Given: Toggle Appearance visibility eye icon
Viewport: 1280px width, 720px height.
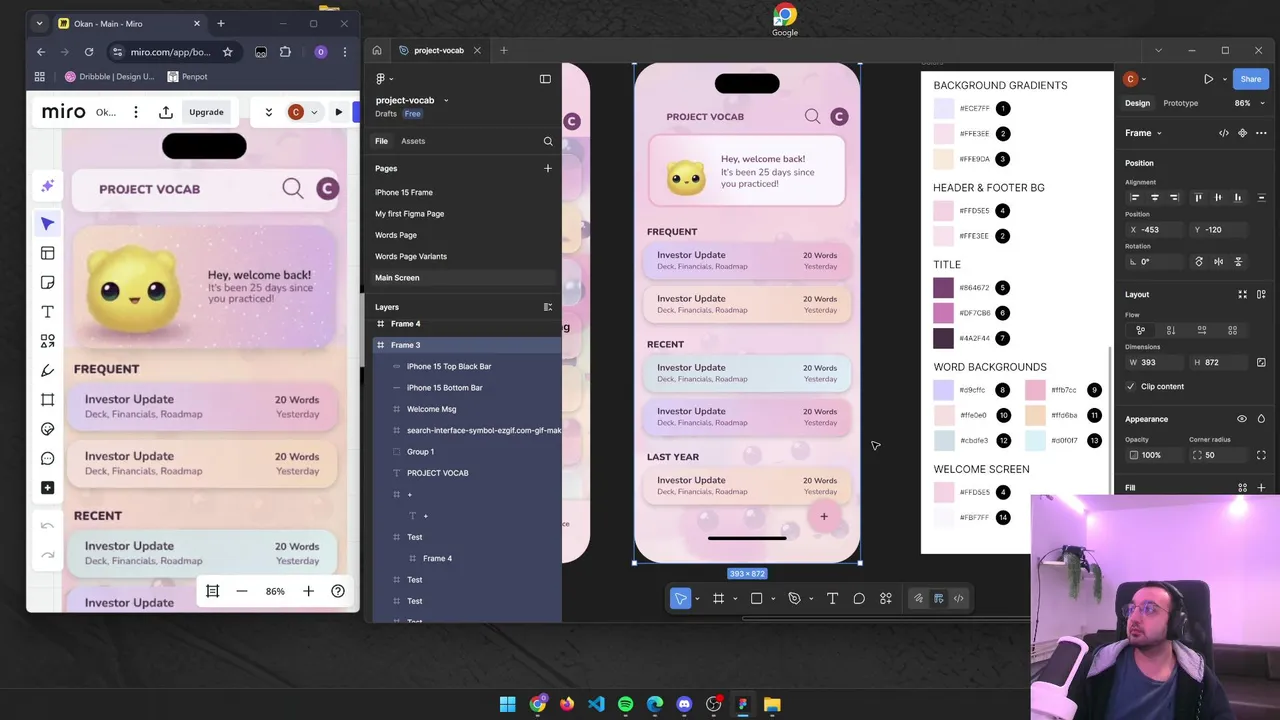Looking at the screenshot, I should click(1242, 419).
